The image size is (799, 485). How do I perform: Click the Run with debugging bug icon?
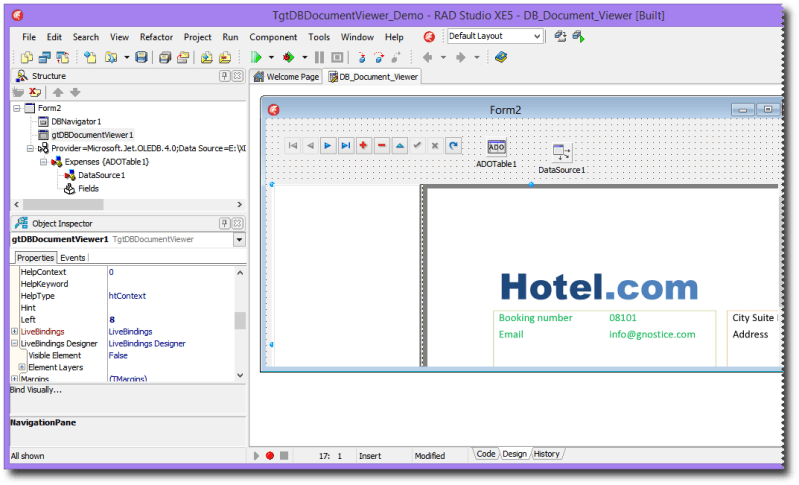pos(288,58)
